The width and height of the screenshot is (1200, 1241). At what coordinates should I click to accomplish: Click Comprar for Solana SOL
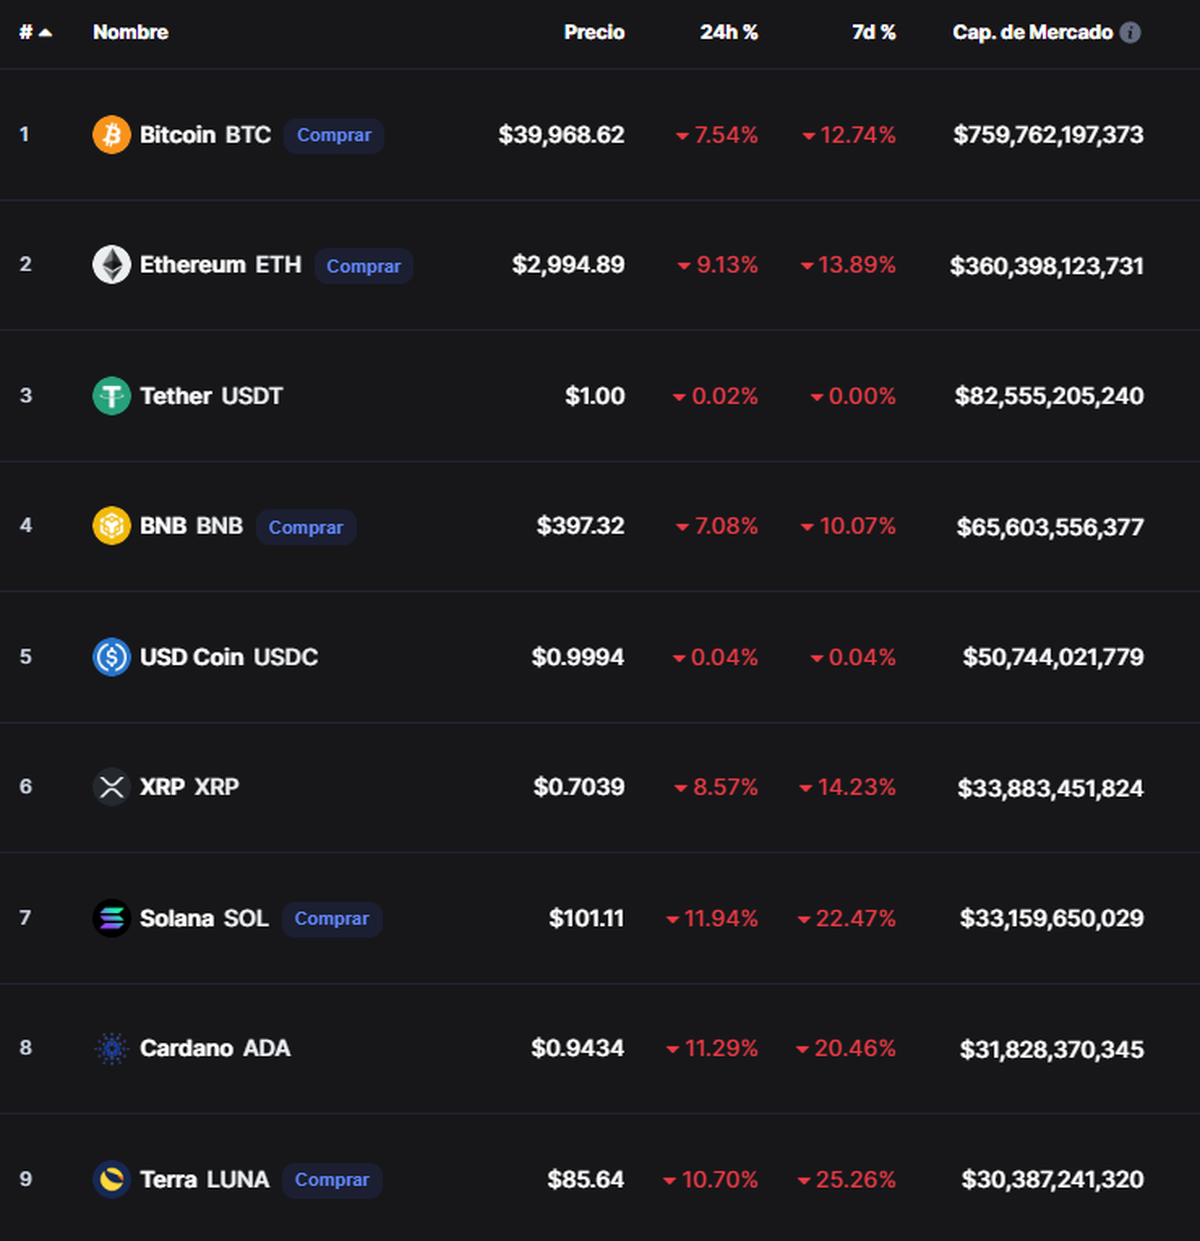332,919
